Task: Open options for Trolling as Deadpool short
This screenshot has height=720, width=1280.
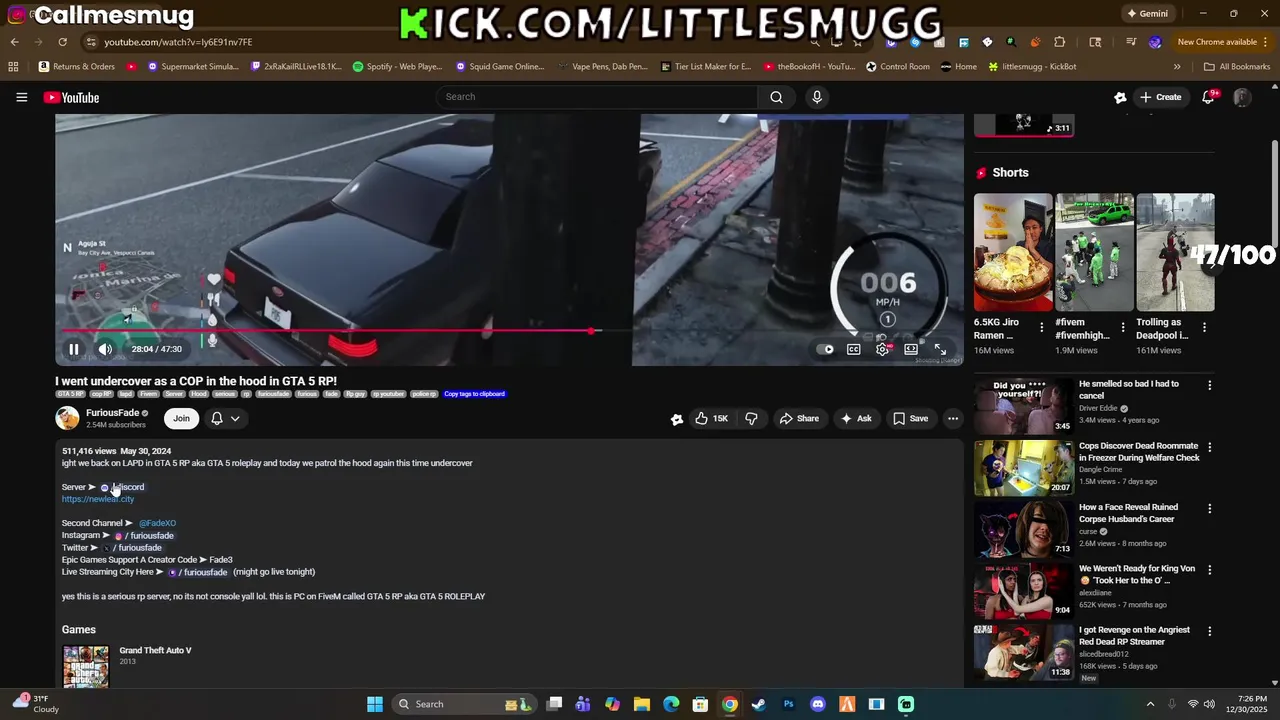Action: pyautogui.click(x=1204, y=327)
